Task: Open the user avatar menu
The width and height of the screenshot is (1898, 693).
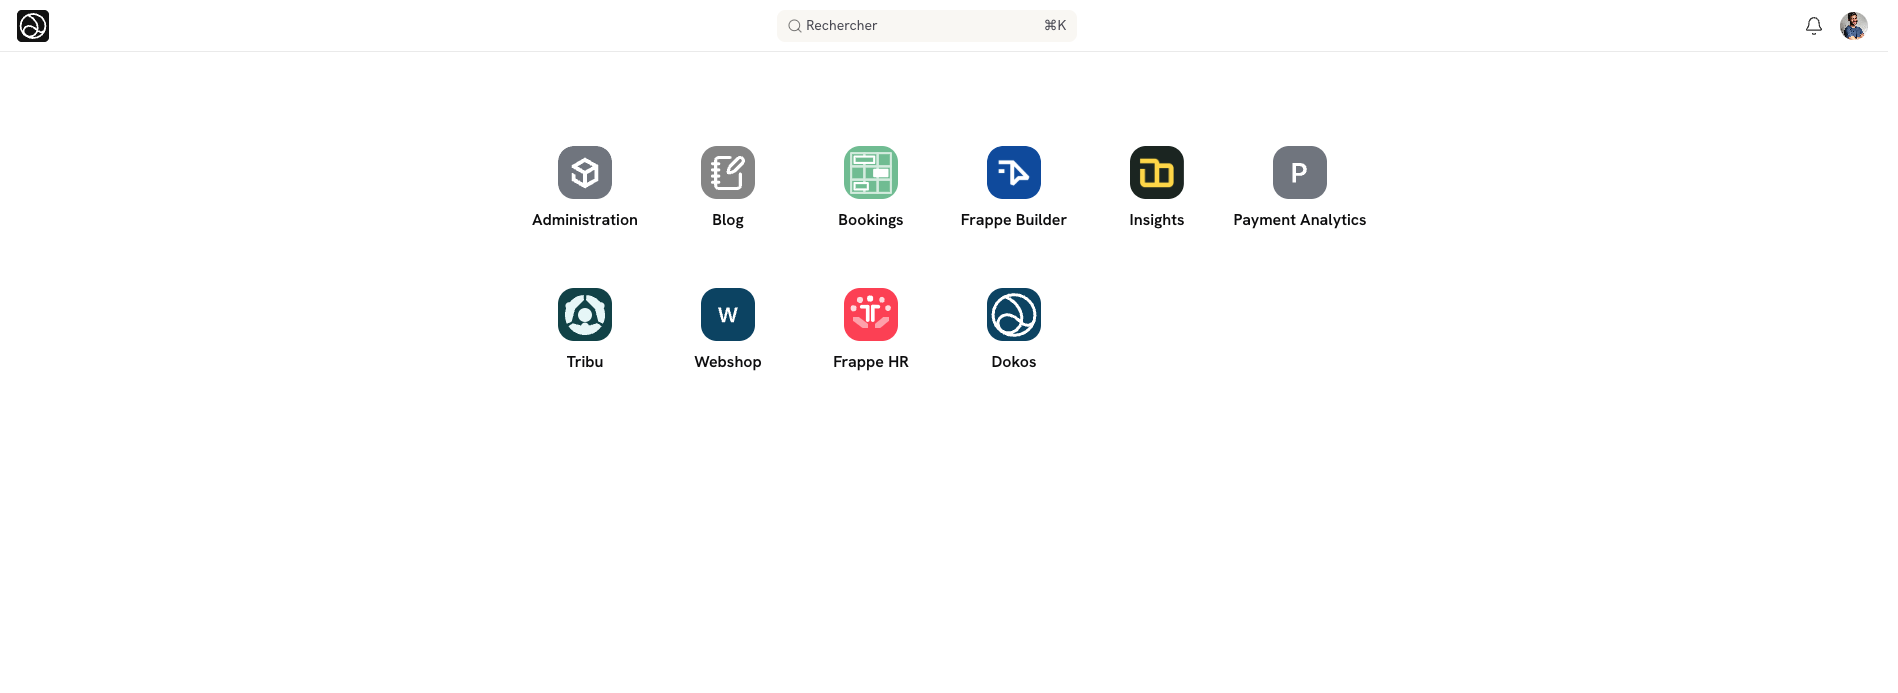Action: 1853,26
